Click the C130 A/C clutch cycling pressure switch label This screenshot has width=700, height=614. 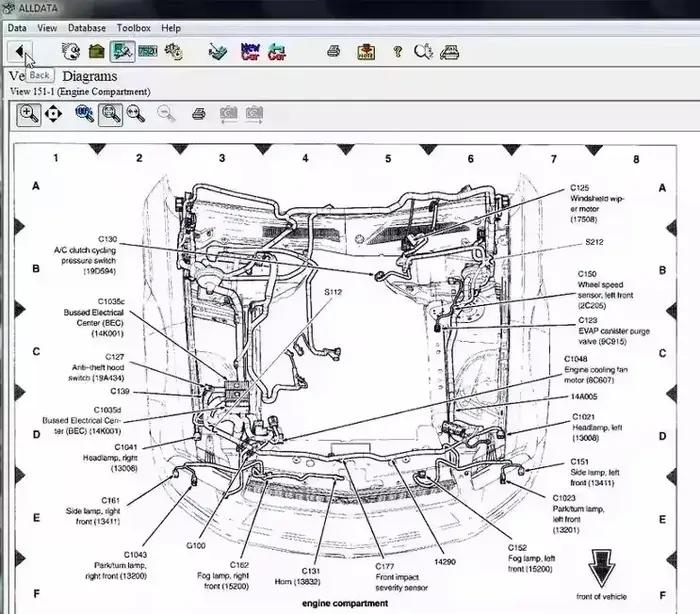pos(85,255)
